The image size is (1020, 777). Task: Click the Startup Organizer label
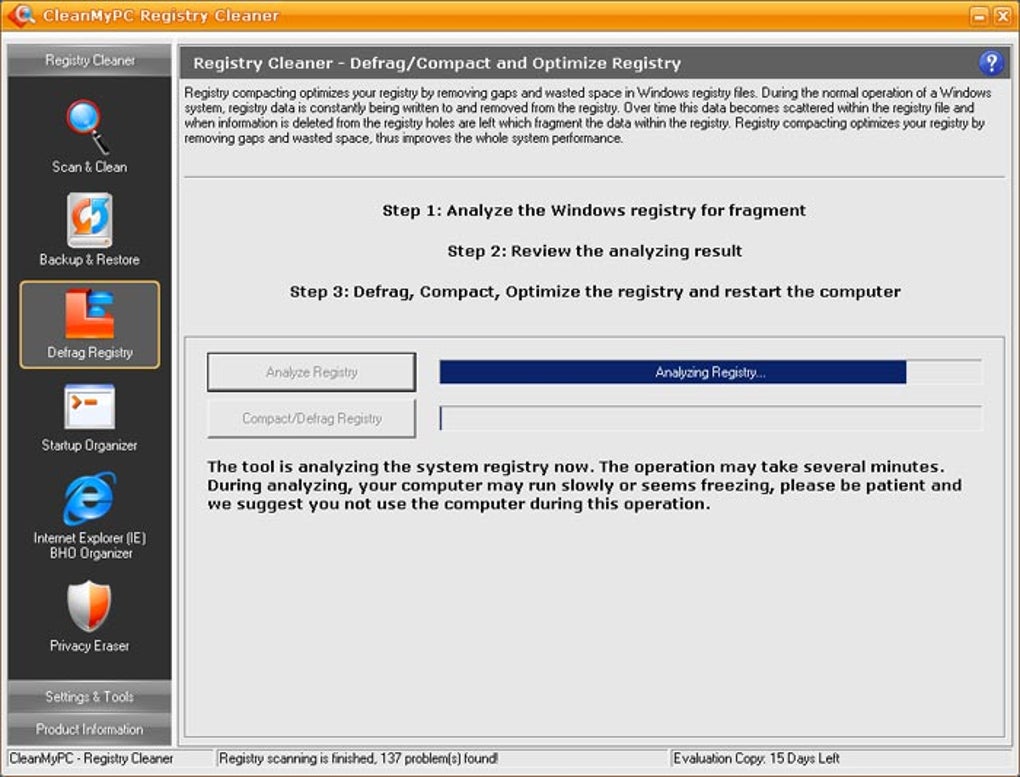click(90, 446)
